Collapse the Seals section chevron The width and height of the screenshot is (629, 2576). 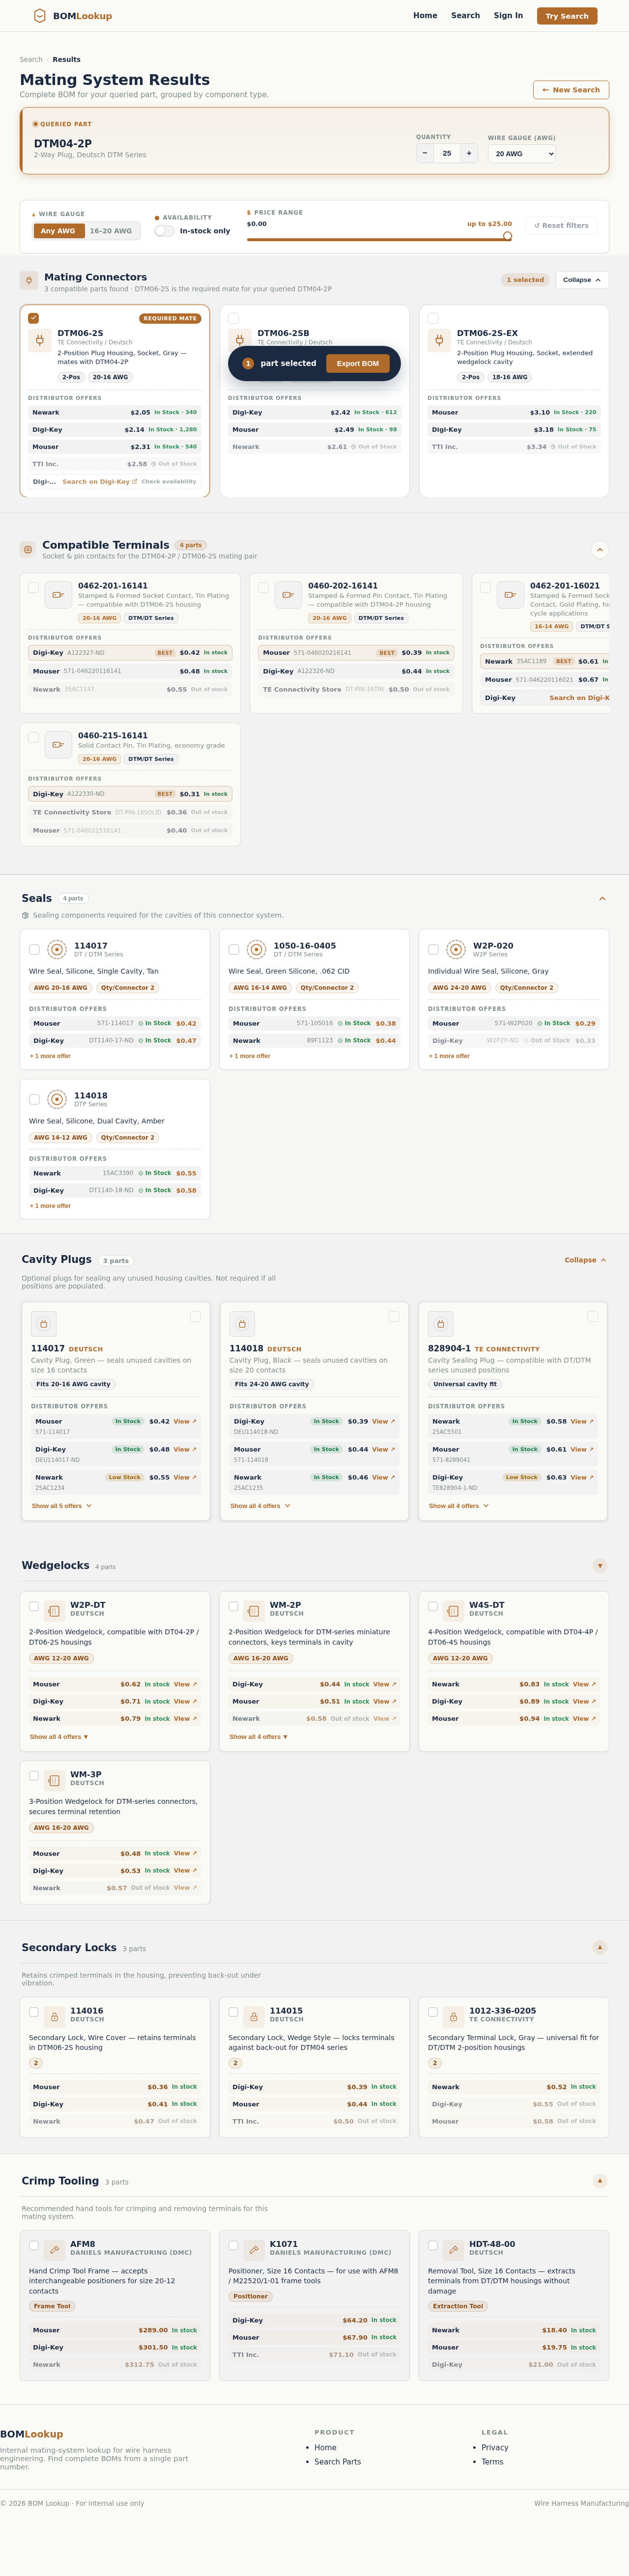[602, 898]
